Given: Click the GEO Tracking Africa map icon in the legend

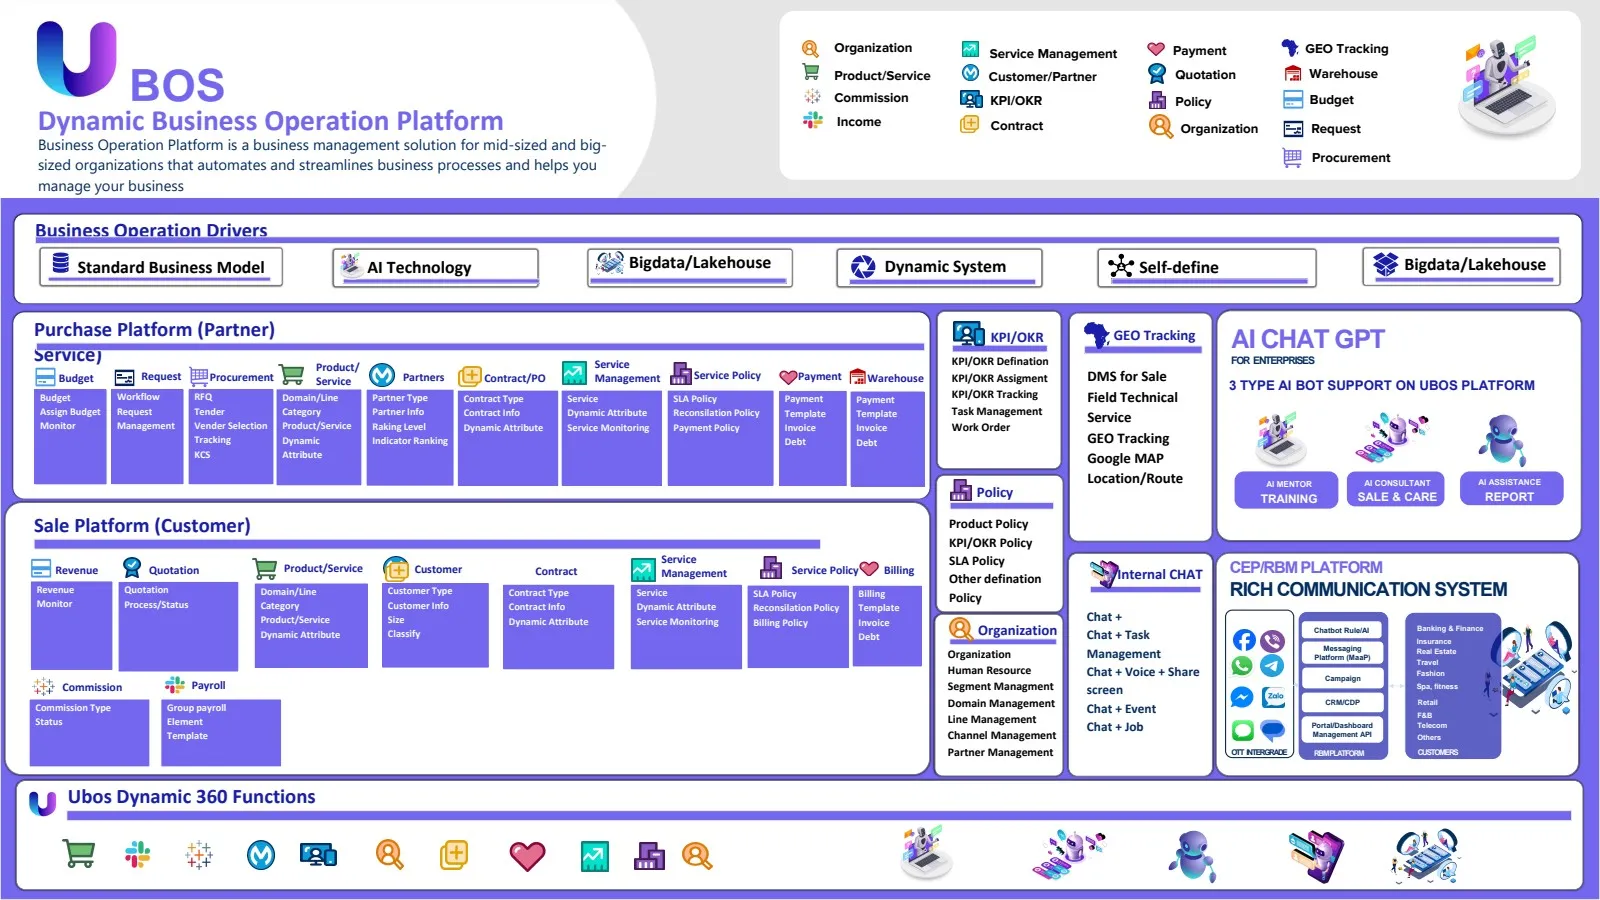Looking at the screenshot, I should (x=1290, y=48).
